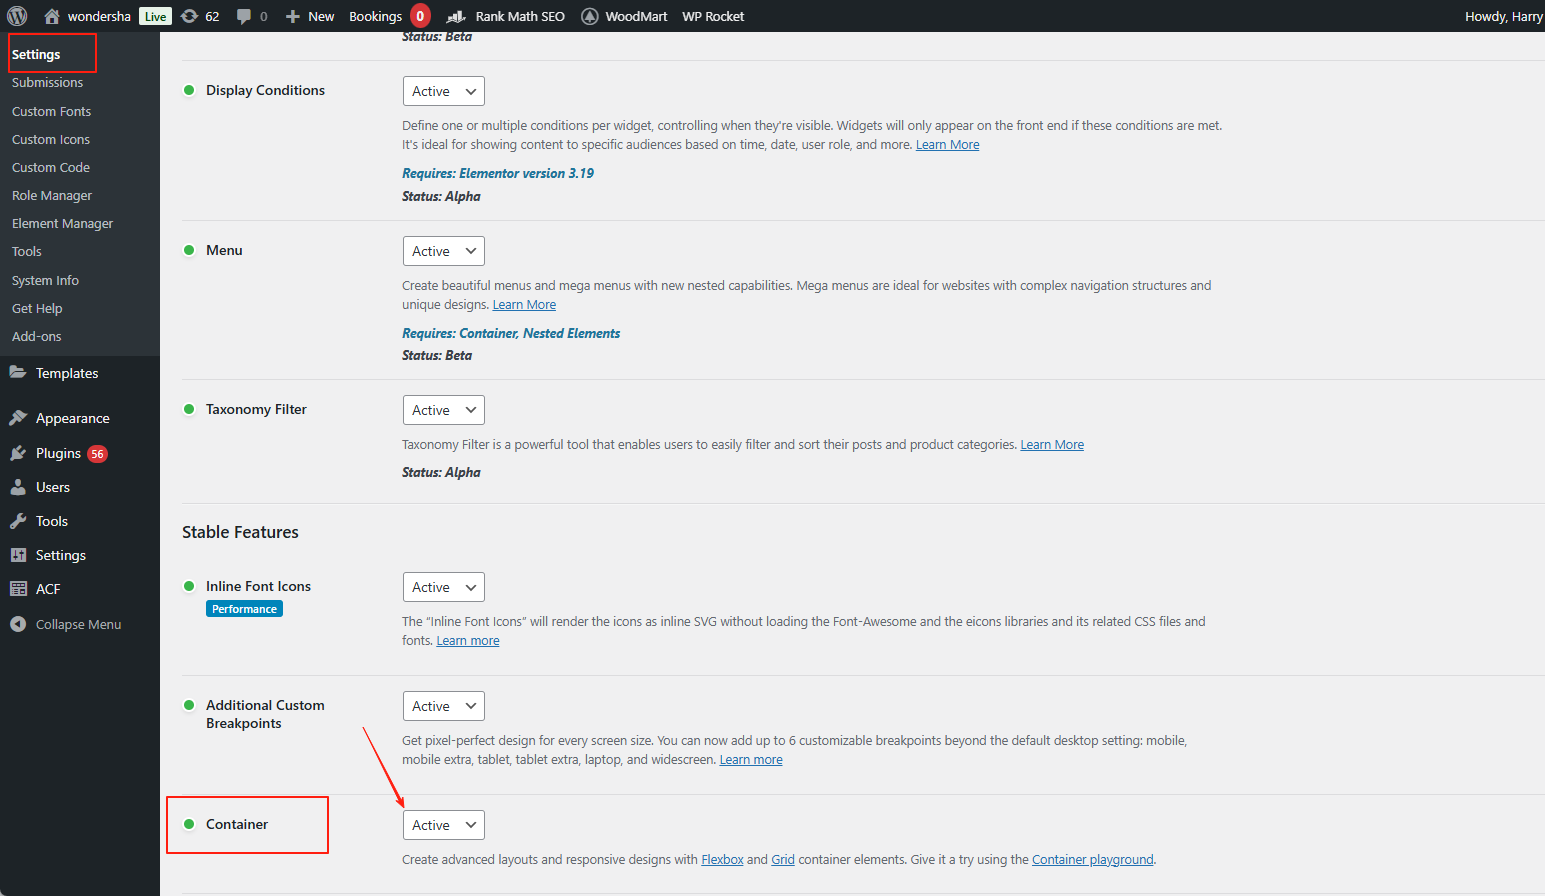Go to Element Manager submenu
Image resolution: width=1545 pixels, height=896 pixels.
pos(62,223)
